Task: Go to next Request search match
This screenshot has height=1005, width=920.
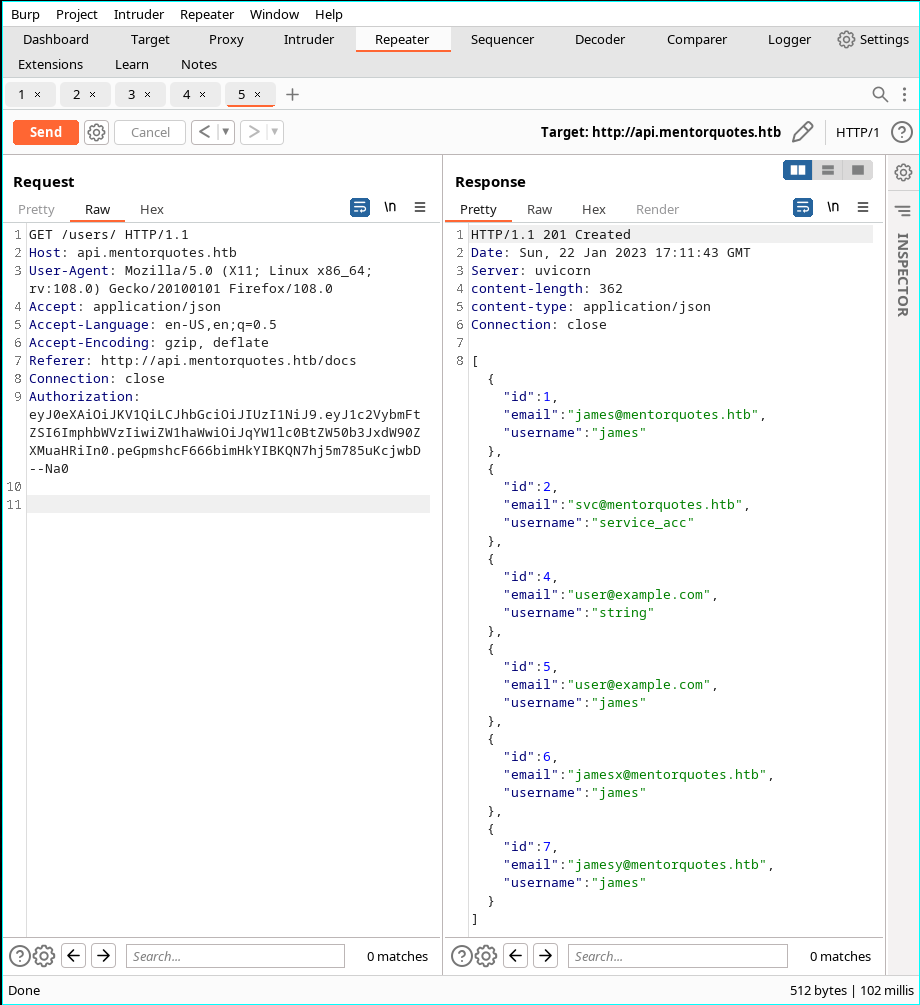Action: [103, 956]
